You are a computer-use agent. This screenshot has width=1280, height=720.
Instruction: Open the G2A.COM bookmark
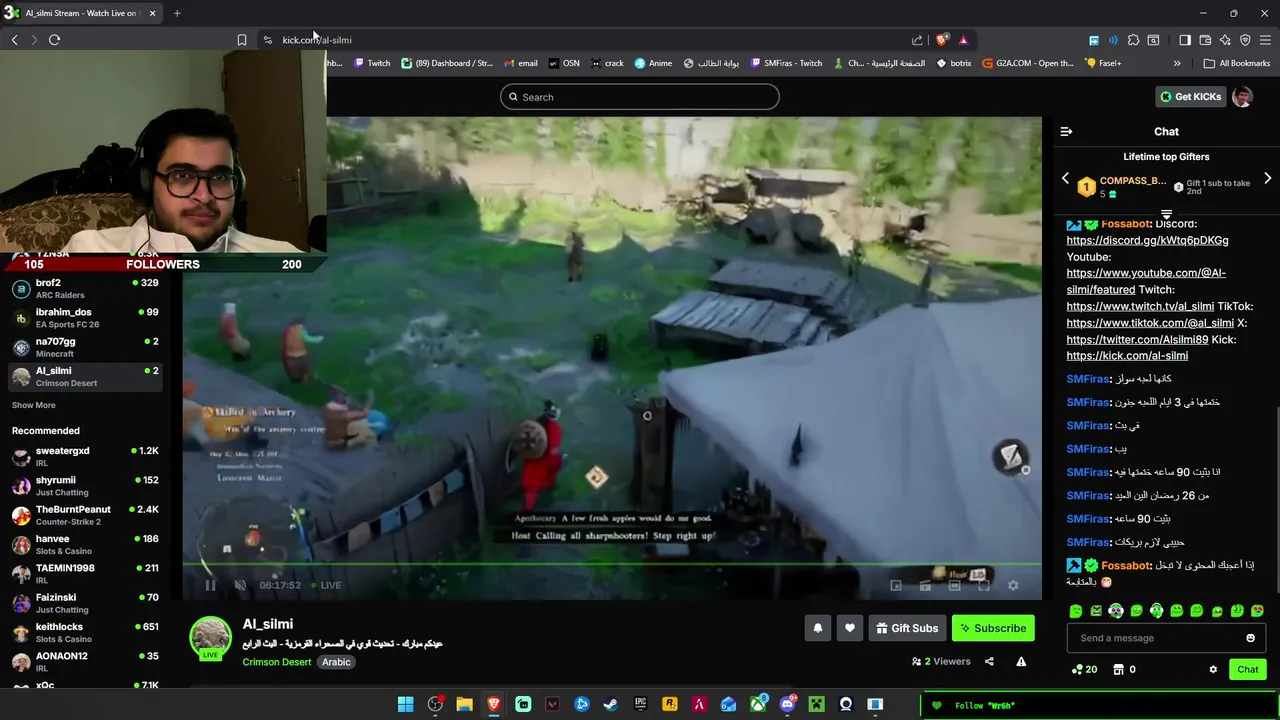pos(1028,63)
